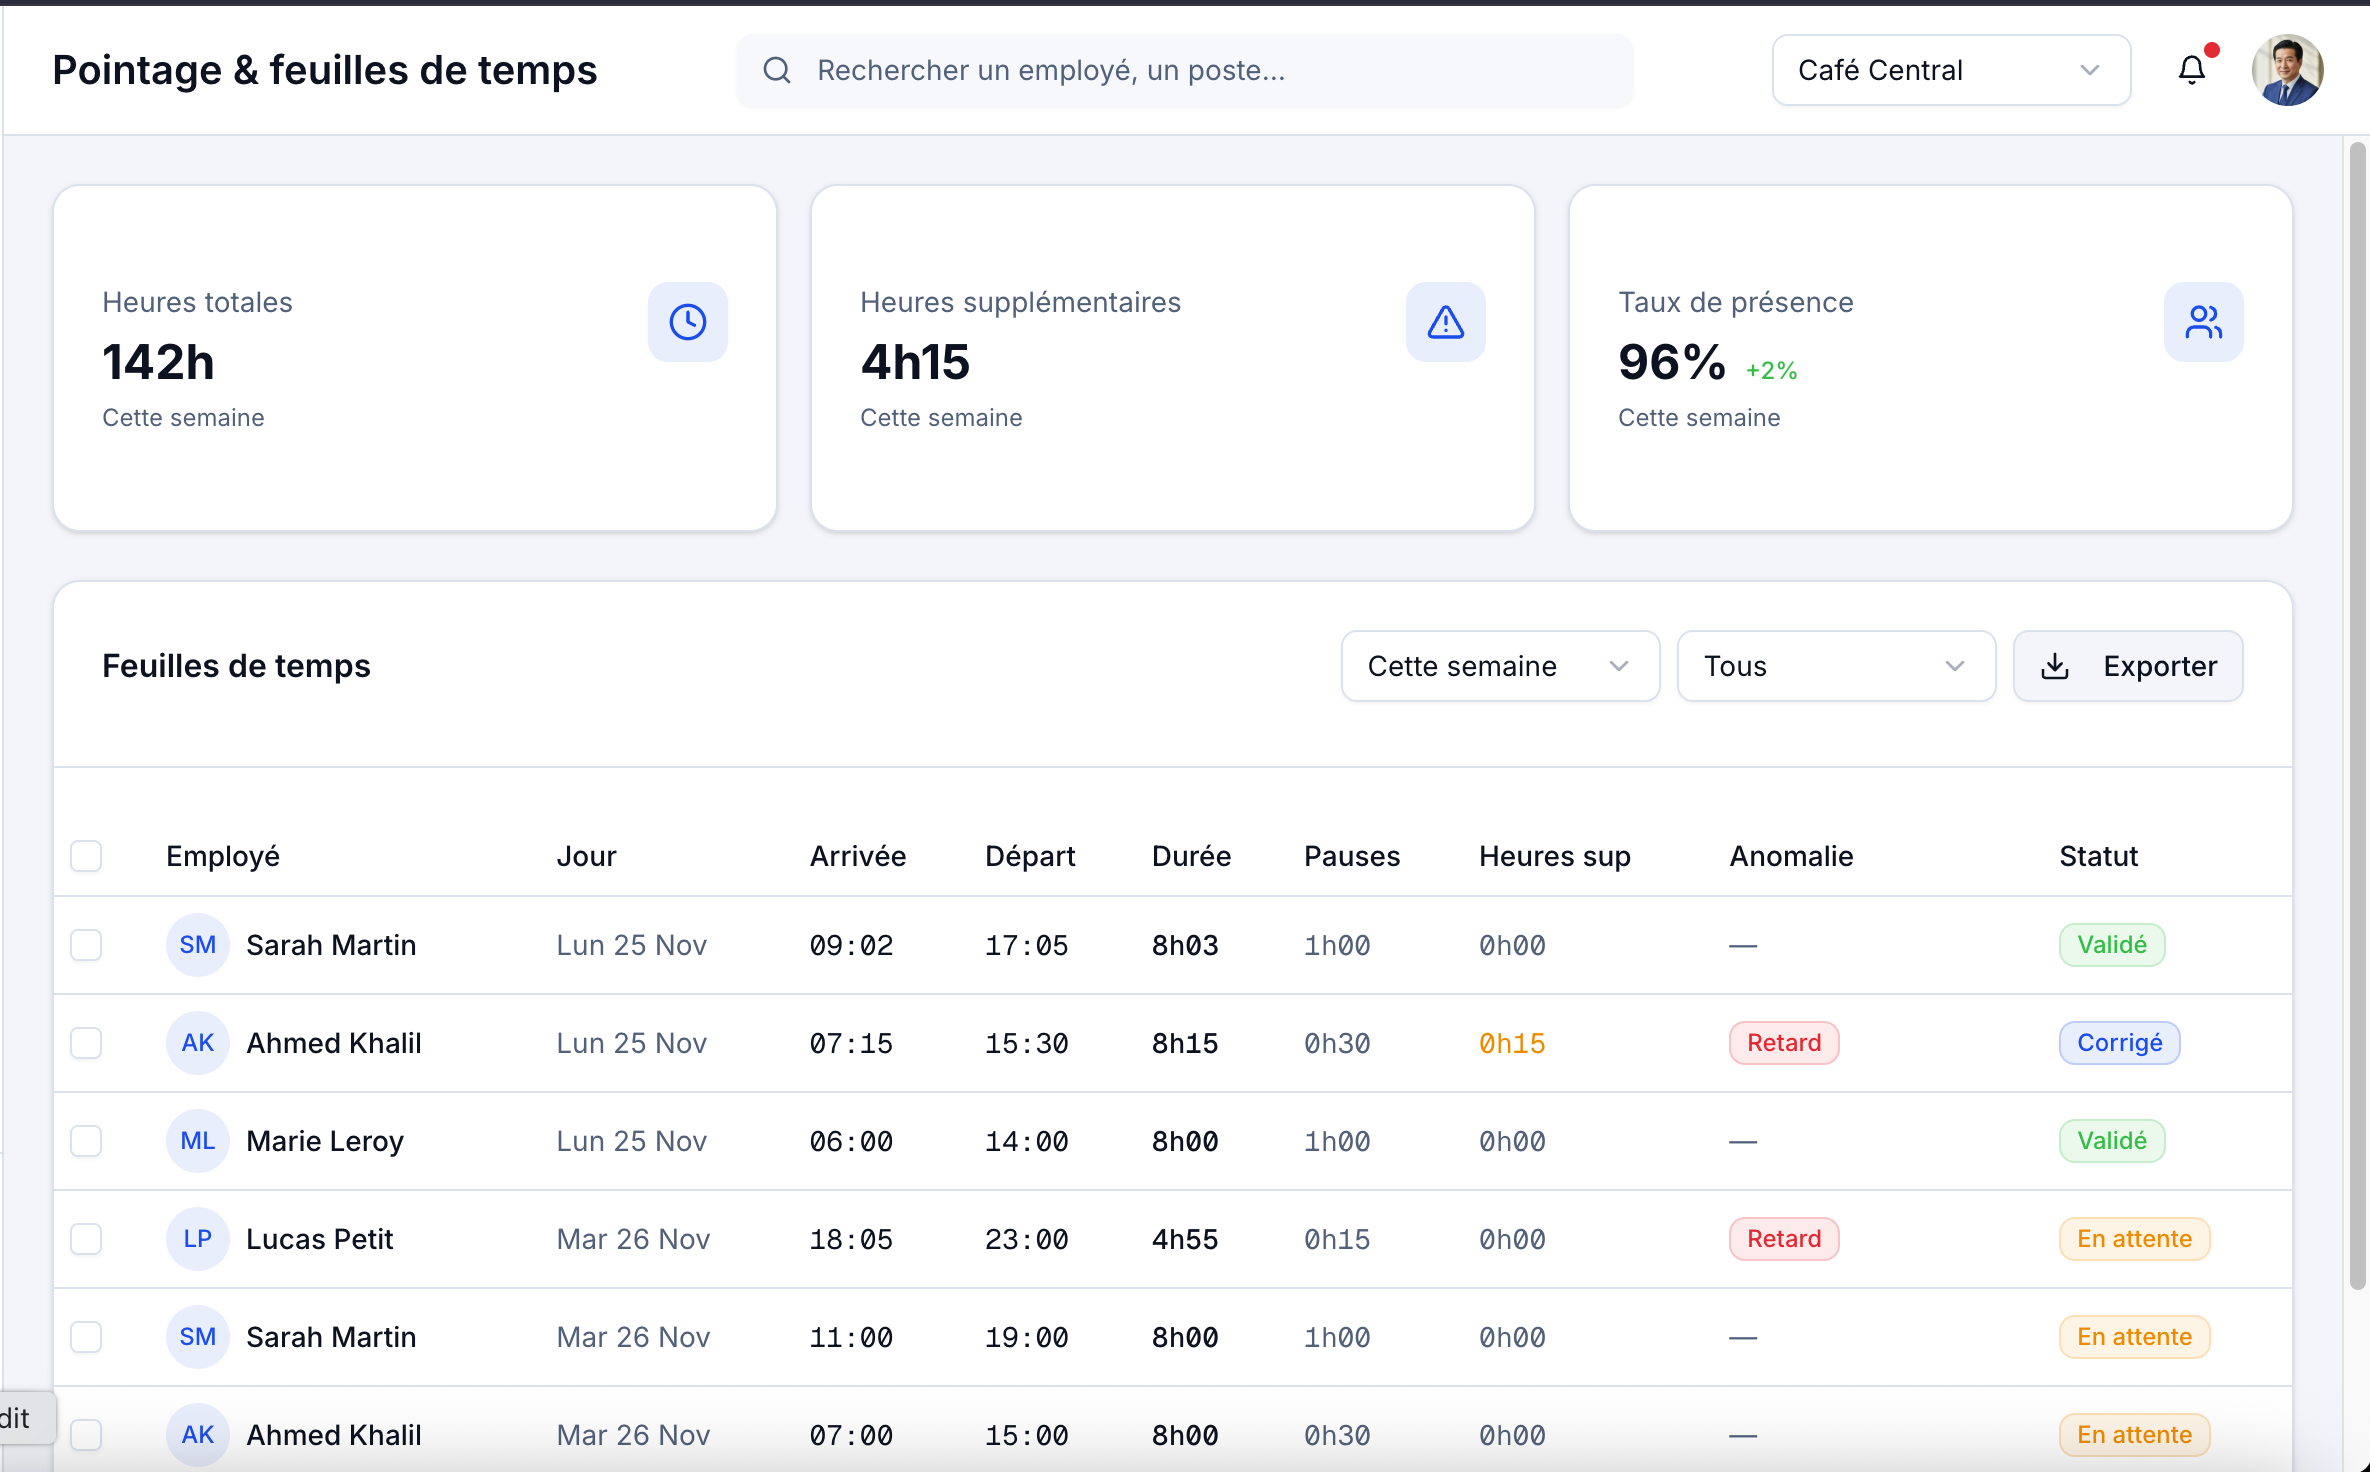Click the clock icon in Heures totales
The width and height of the screenshot is (2370, 1472).
tap(687, 322)
